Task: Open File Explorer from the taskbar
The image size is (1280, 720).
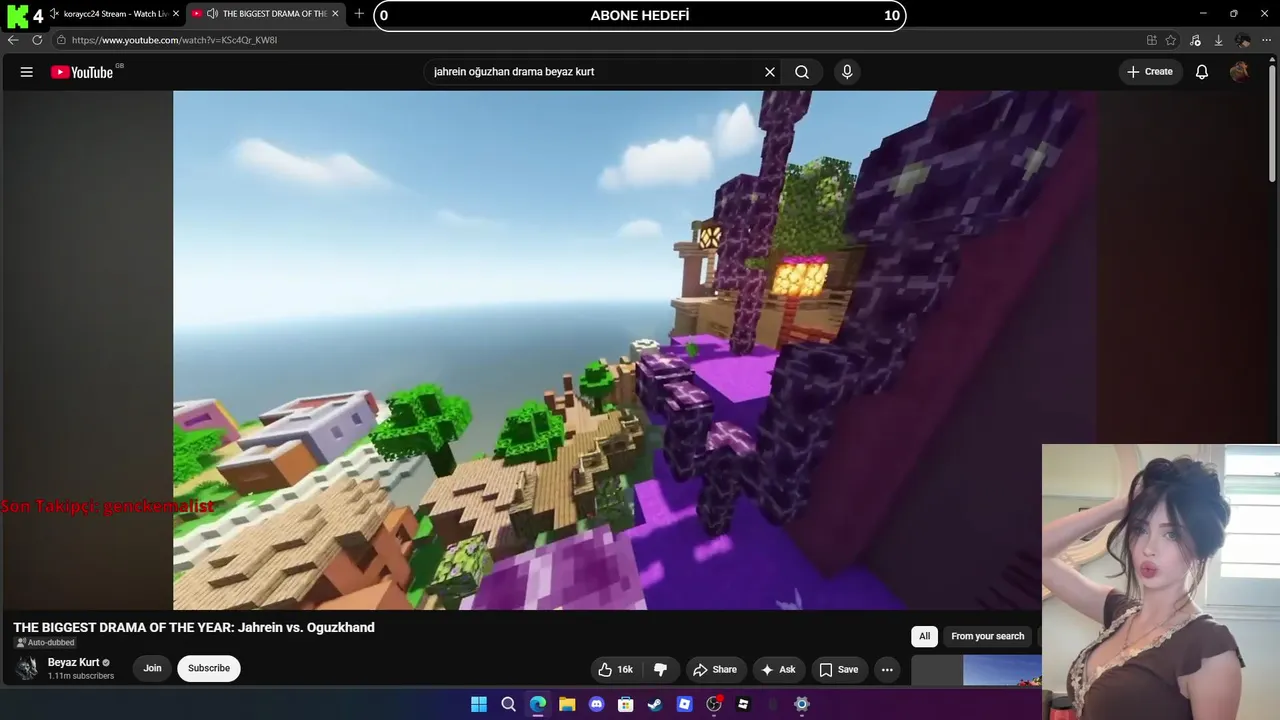Action: [x=567, y=704]
